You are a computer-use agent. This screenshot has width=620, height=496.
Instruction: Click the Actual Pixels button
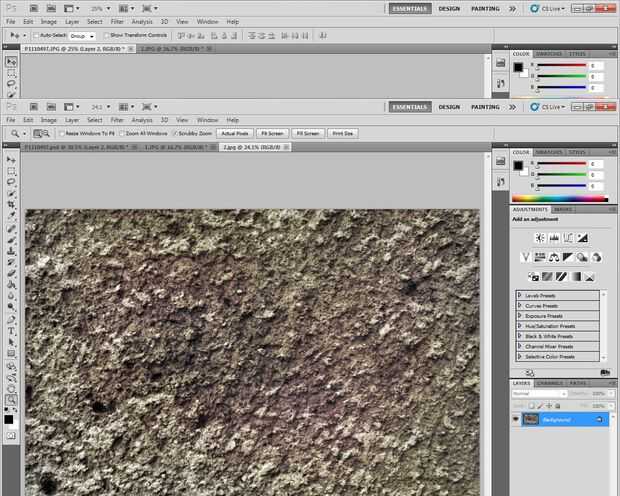click(x=234, y=132)
